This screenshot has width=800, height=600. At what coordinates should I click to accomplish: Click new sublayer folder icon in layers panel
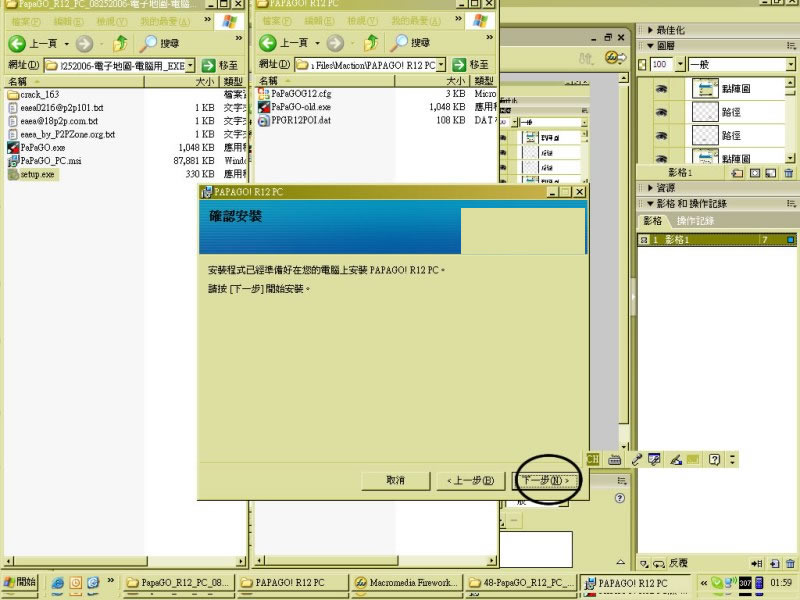(737, 173)
